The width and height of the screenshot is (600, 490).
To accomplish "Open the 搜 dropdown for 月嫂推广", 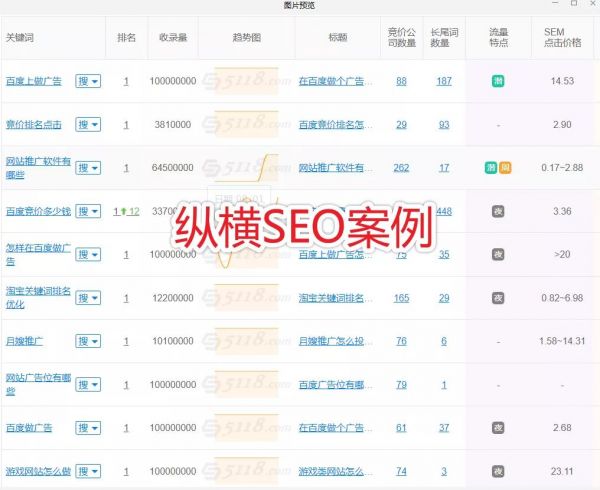I will (89, 341).
